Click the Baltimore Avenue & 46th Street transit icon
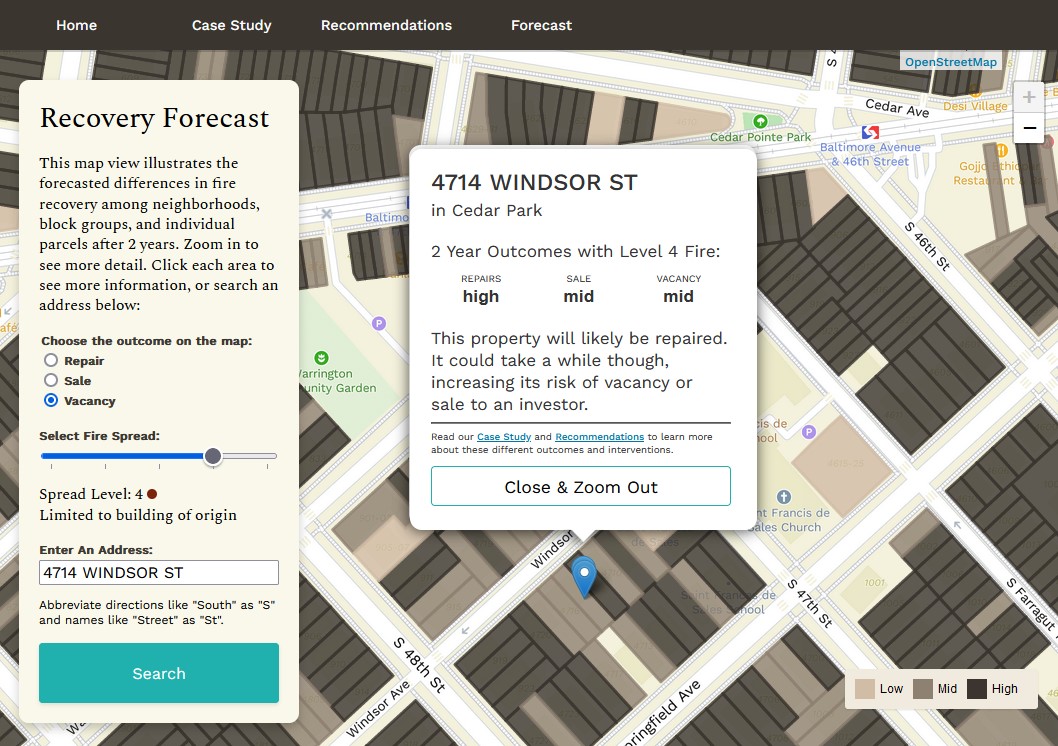The height and width of the screenshot is (746, 1058). (870, 132)
